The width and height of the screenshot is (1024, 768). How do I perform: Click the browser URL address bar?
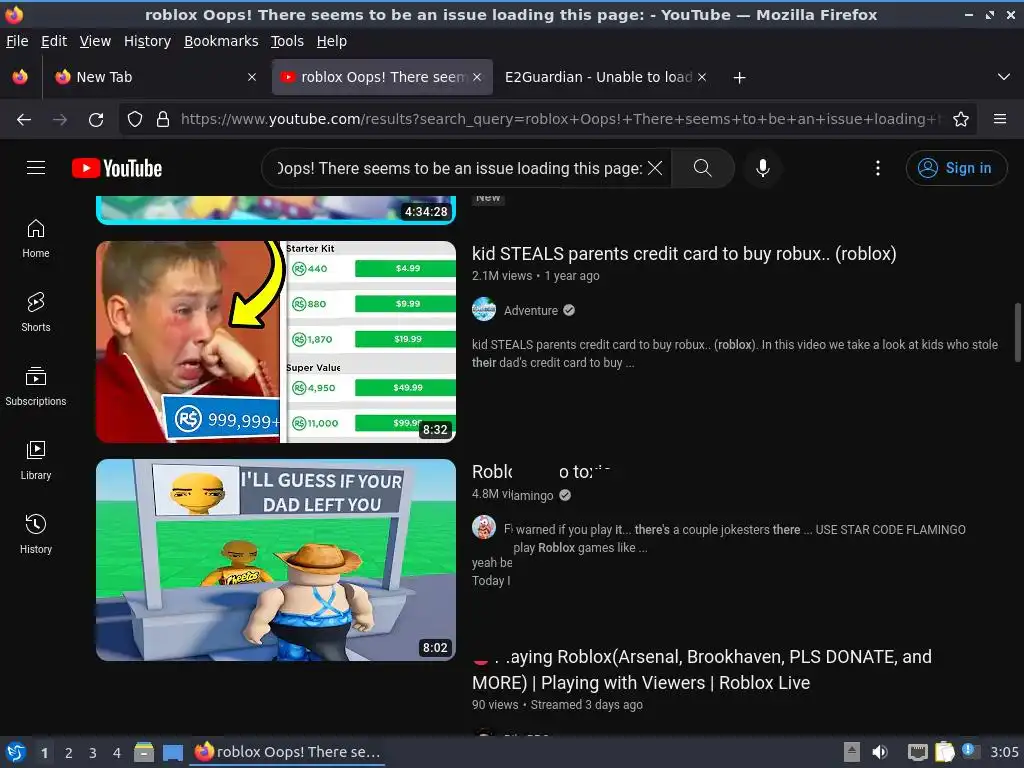coord(558,119)
